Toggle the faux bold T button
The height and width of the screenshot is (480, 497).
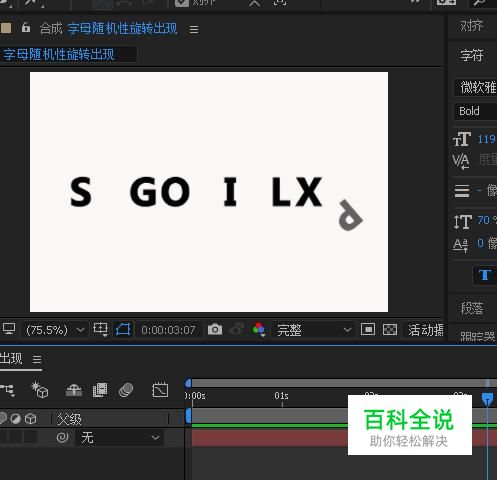(x=484, y=275)
